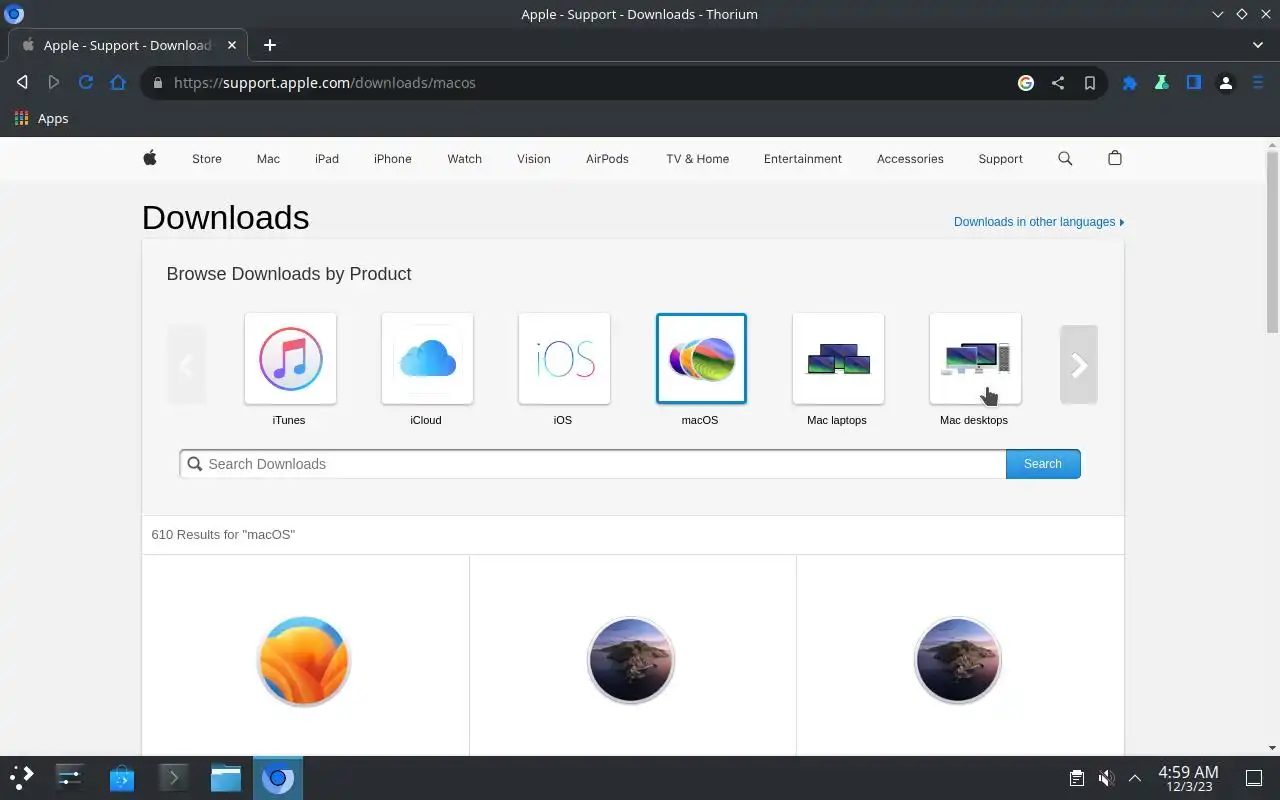Viewport: 1280px width, 800px height.
Task: Open the Apple site search magnifier icon
Action: pyautogui.click(x=1065, y=158)
